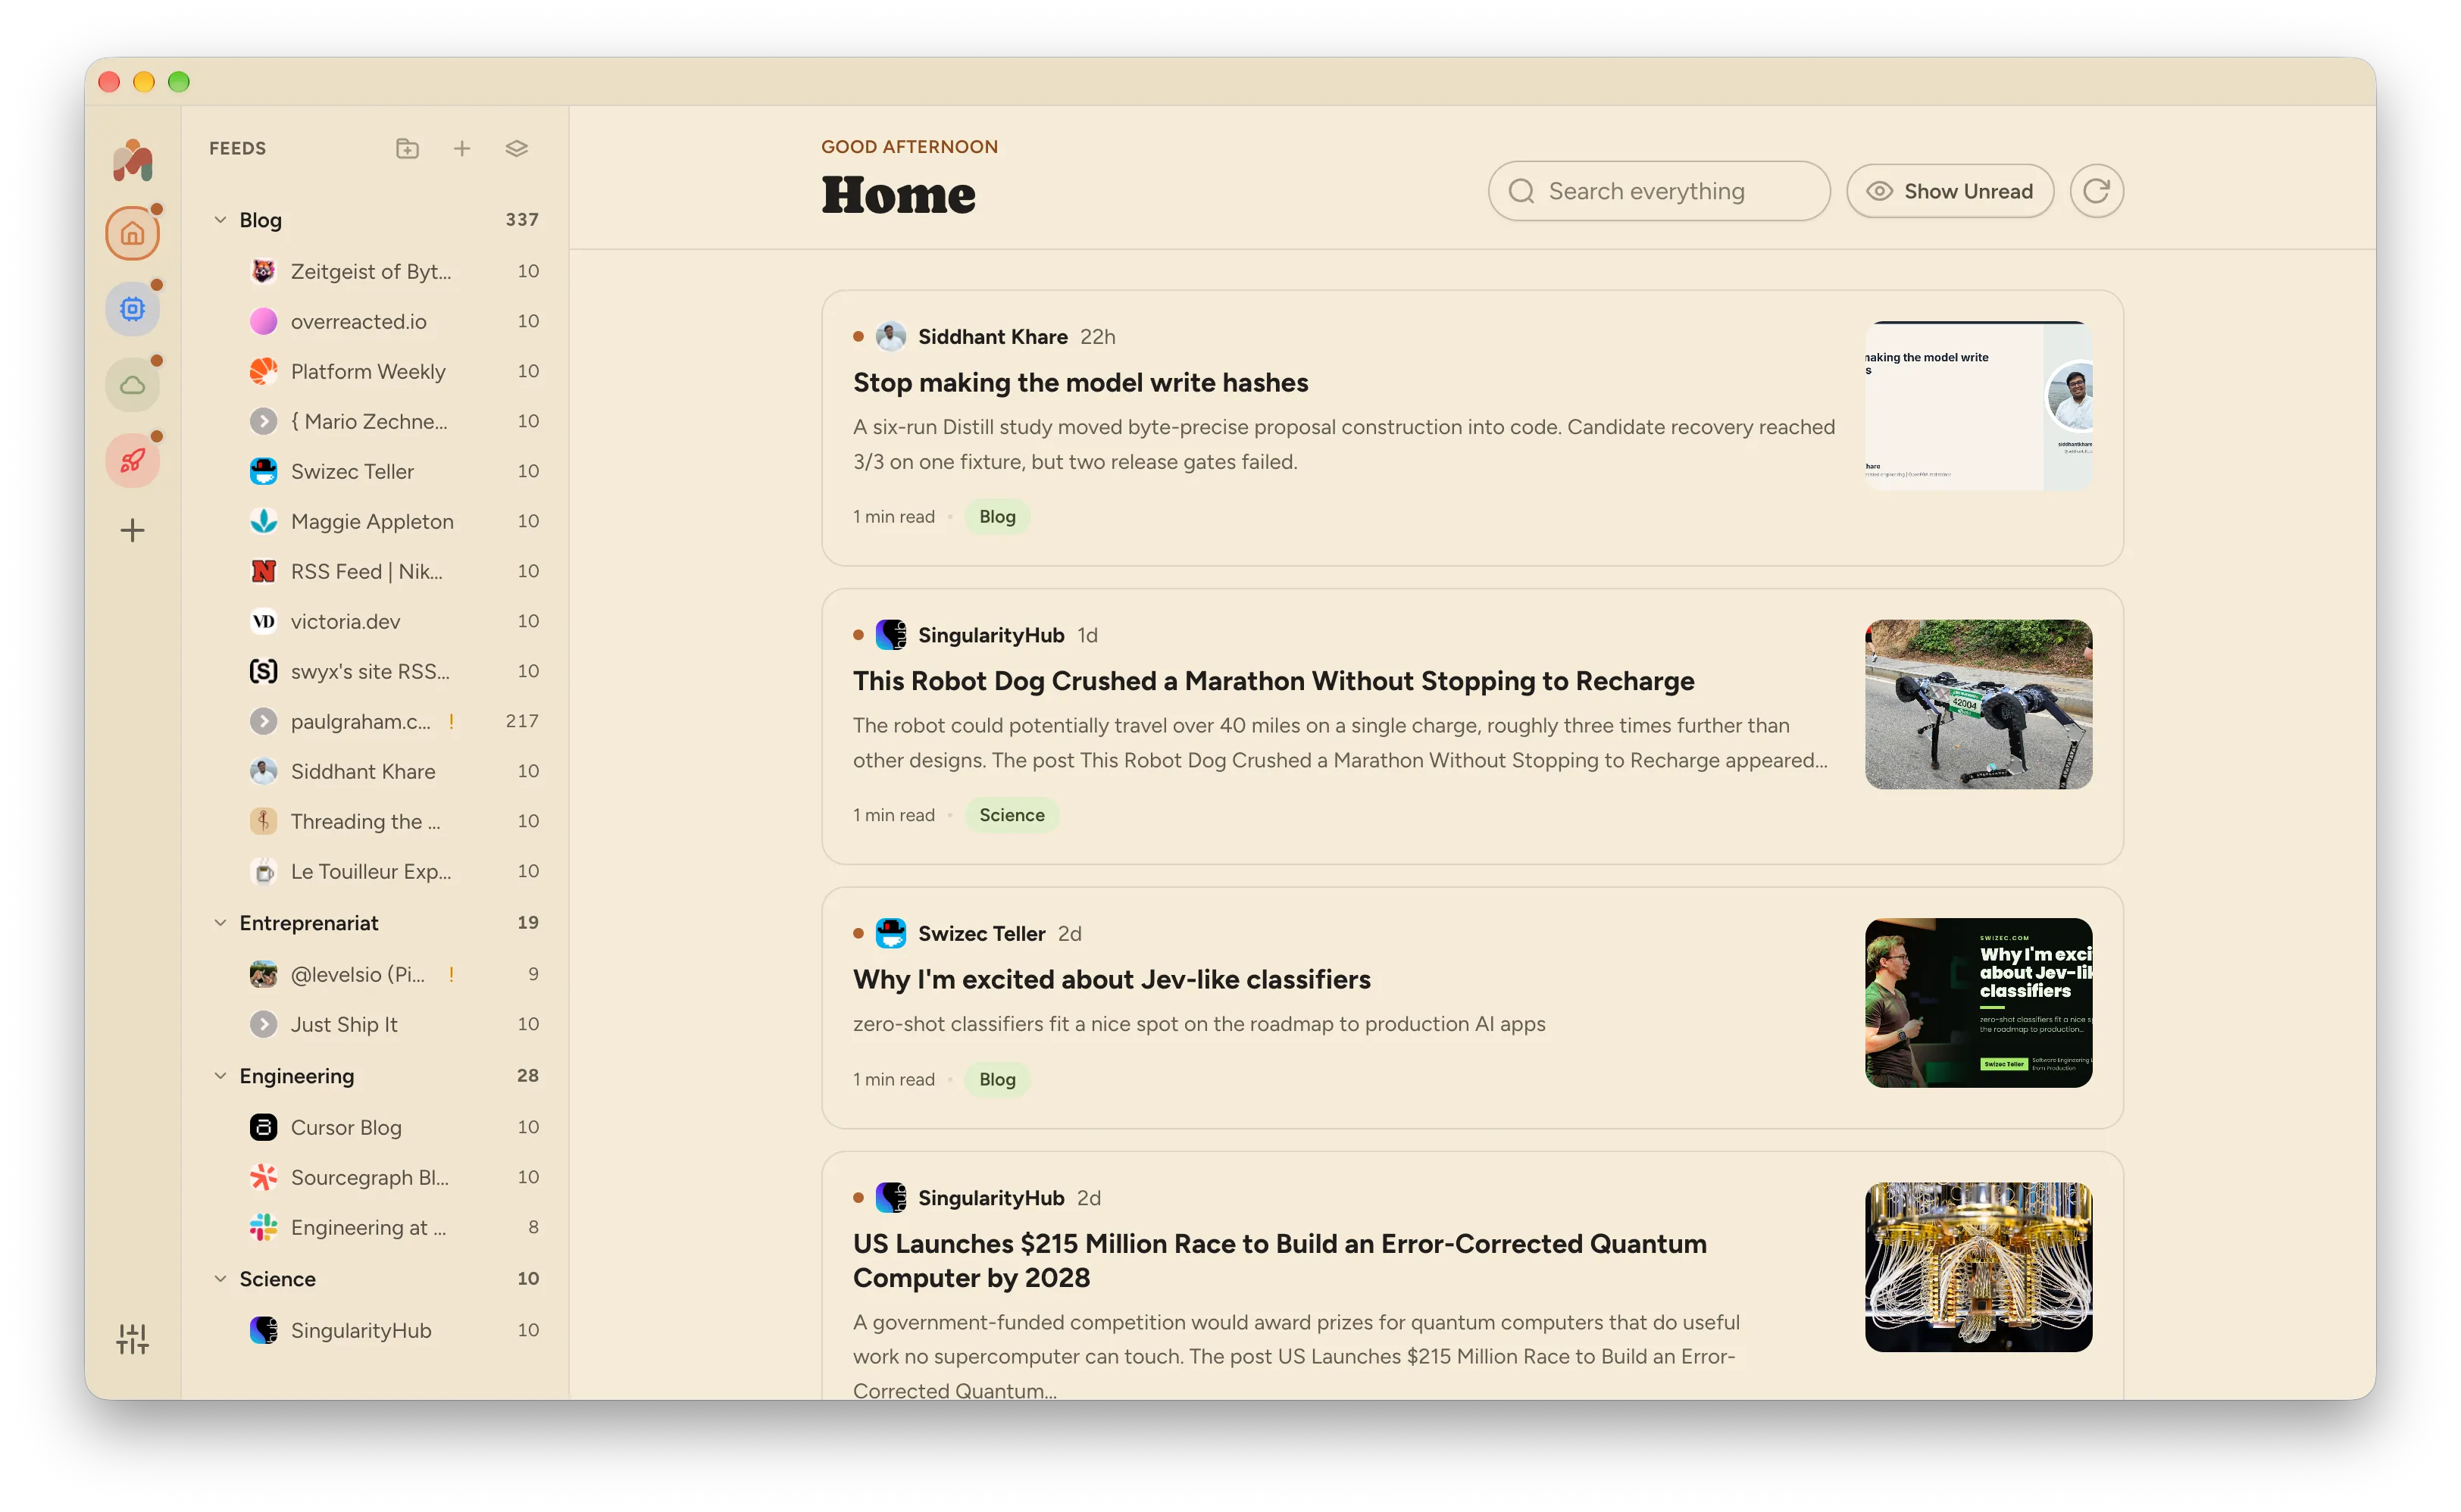
Task: Toggle Show Unread filter
Action: pyautogui.click(x=1950, y=191)
